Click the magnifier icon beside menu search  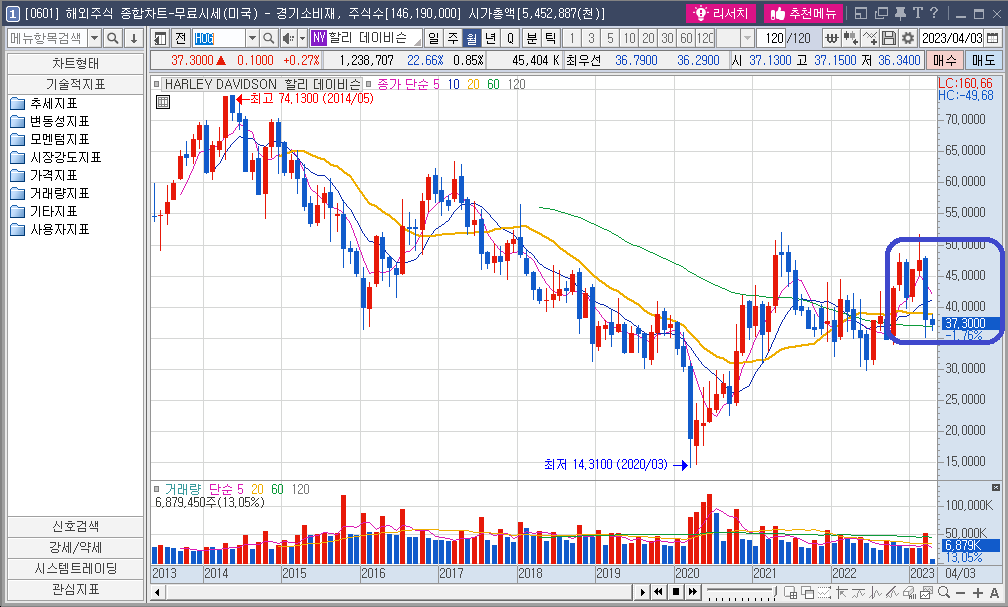click(112, 38)
